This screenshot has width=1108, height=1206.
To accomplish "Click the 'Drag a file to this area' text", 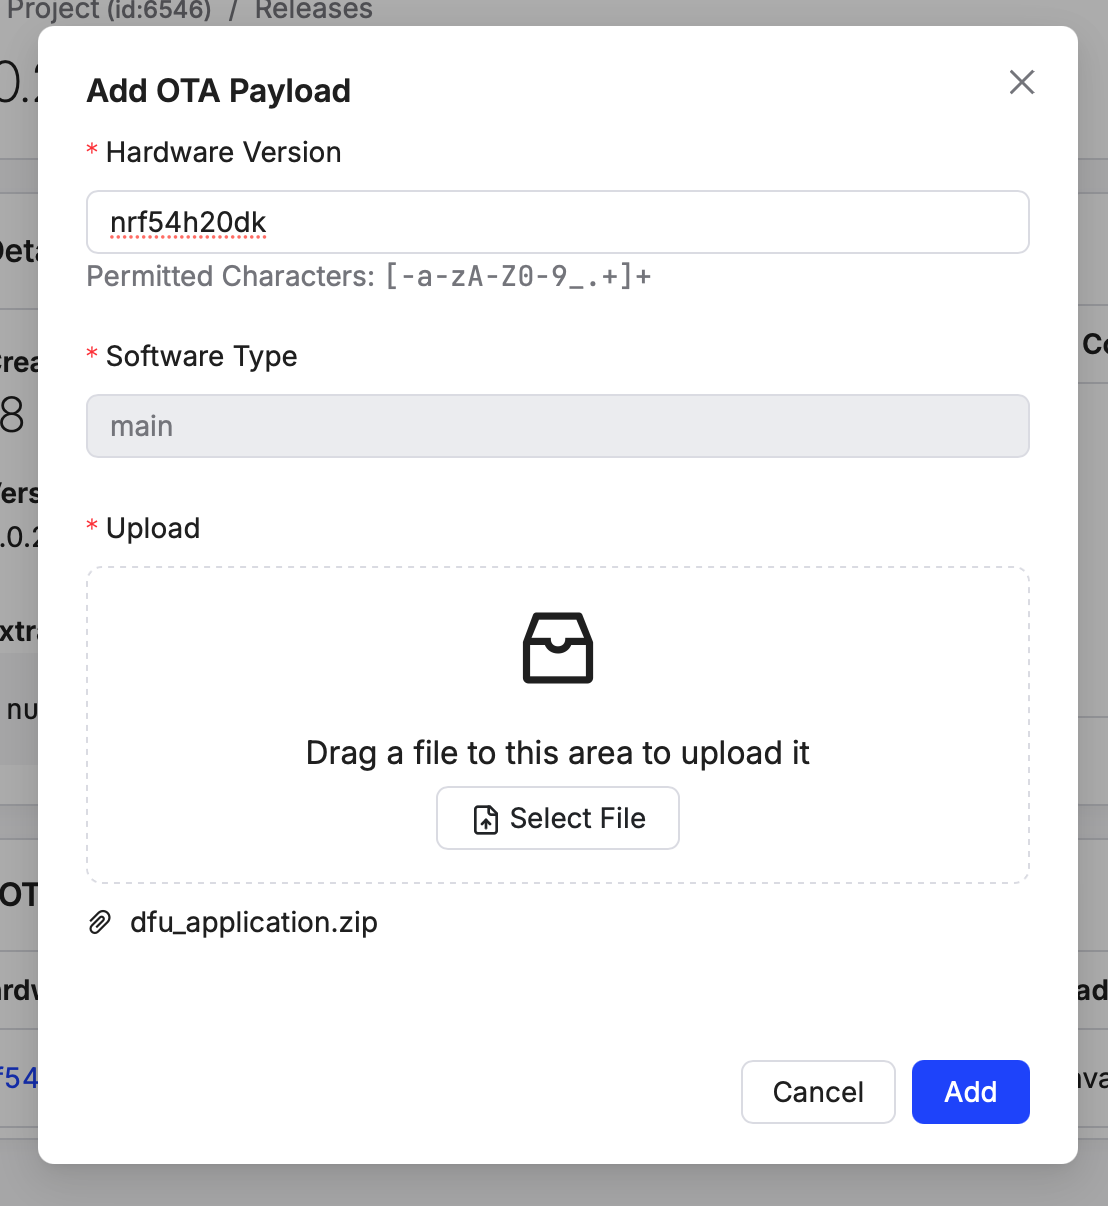I will point(558,753).
